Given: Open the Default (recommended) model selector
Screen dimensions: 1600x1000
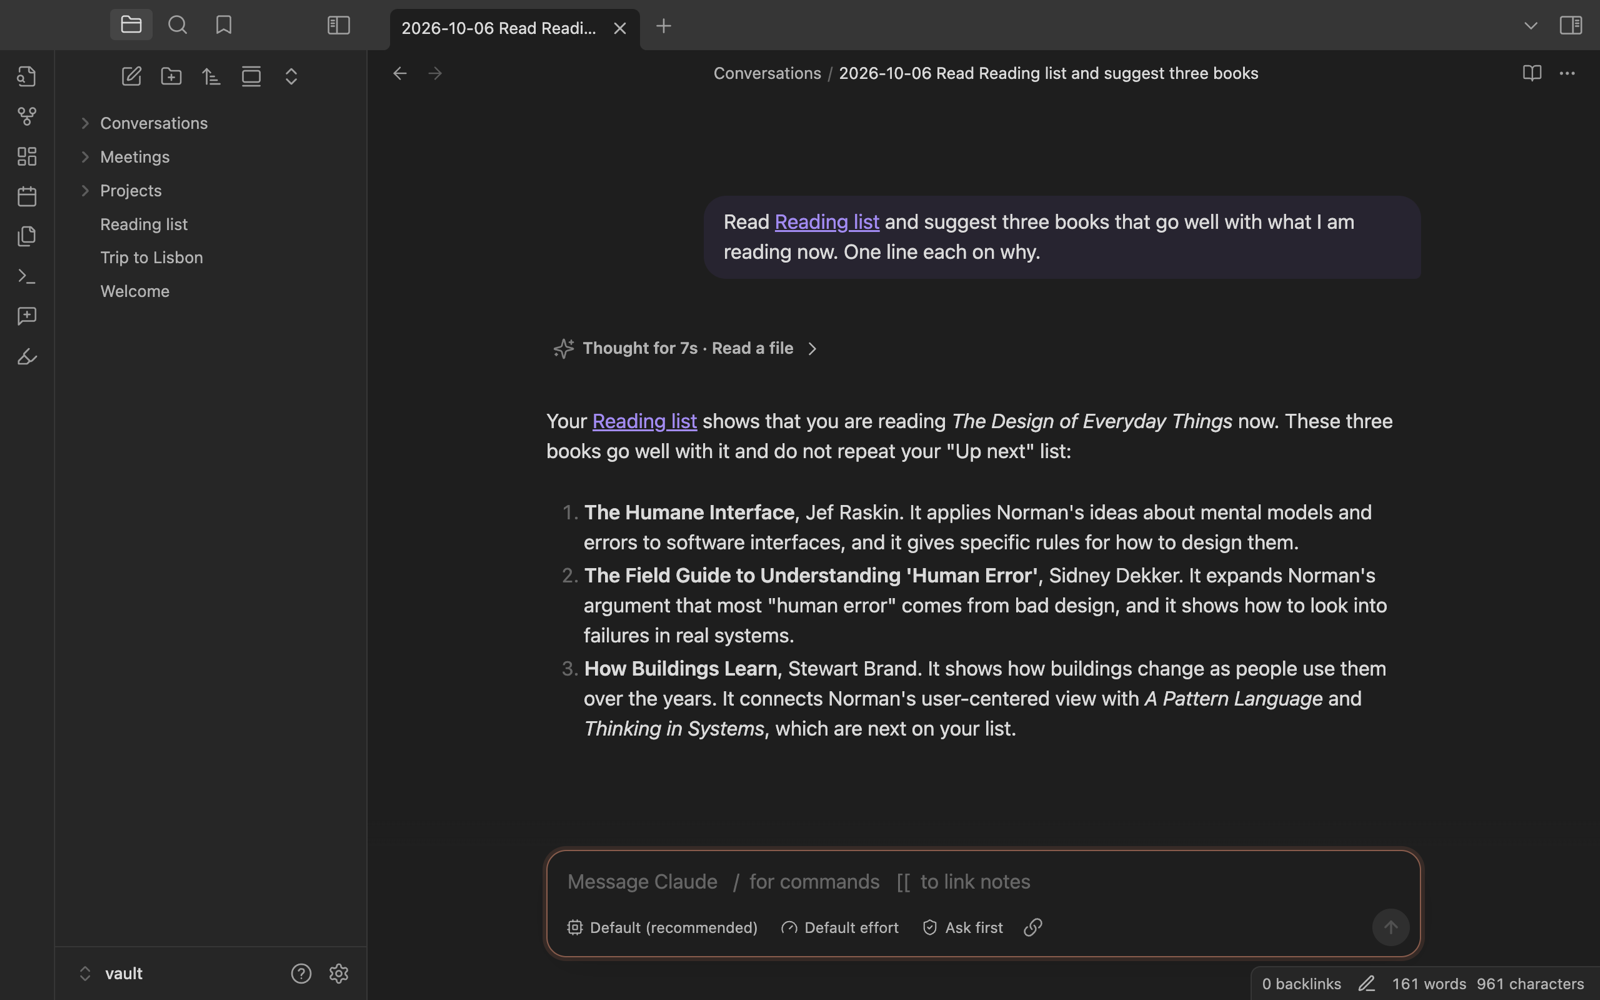Looking at the screenshot, I should coord(662,928).
